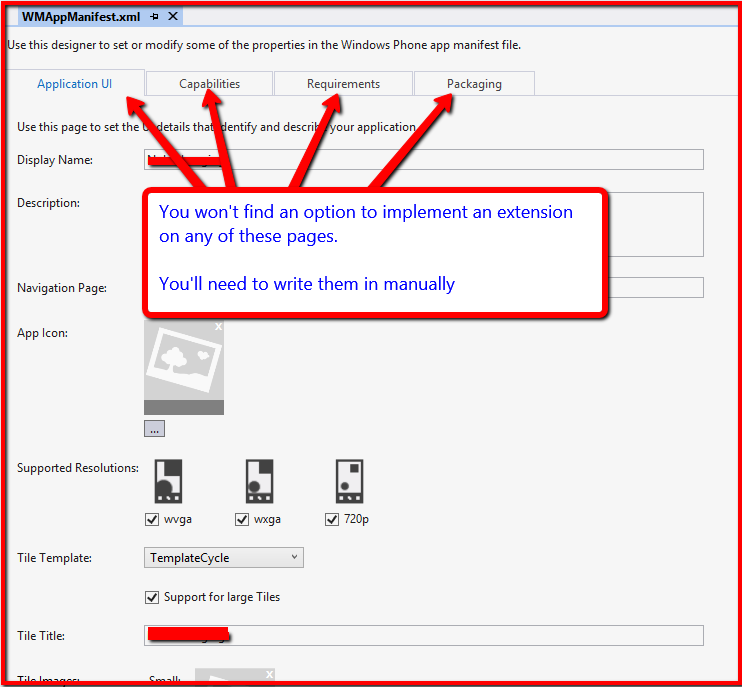The height and width of the screenshot is (687, 742).
Task: Click the wxga resolution phone icon
Action: pos(259,481)
